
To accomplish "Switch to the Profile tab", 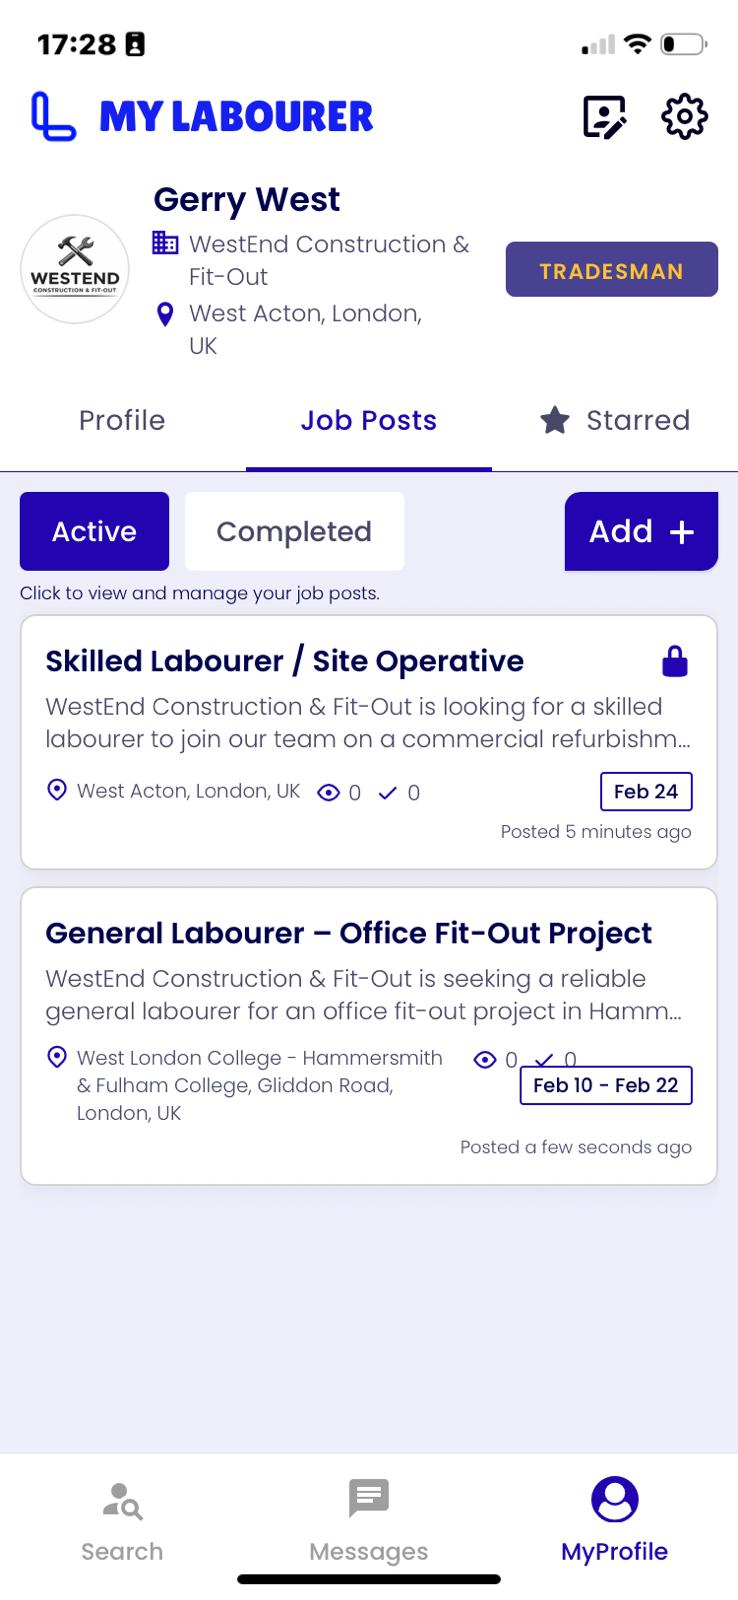I will click(122, 420).
